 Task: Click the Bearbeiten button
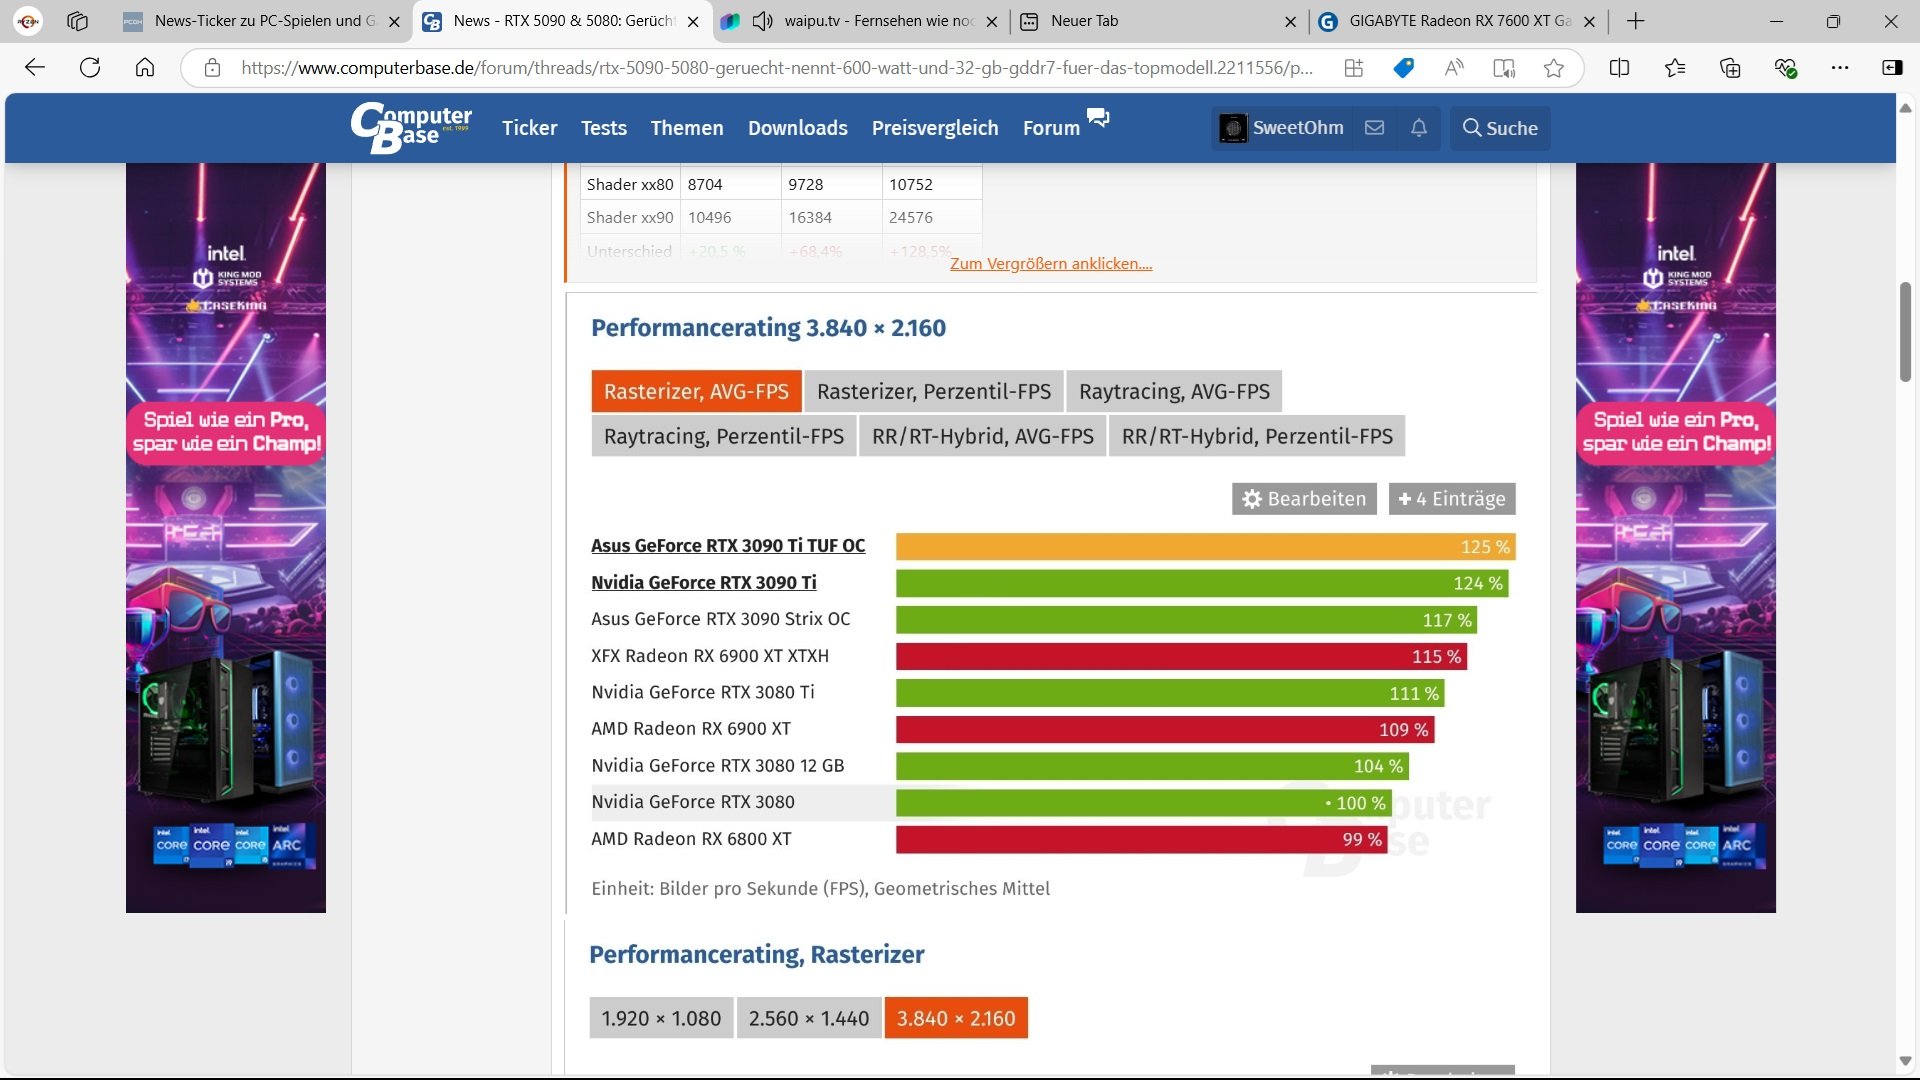(1303, 499)
